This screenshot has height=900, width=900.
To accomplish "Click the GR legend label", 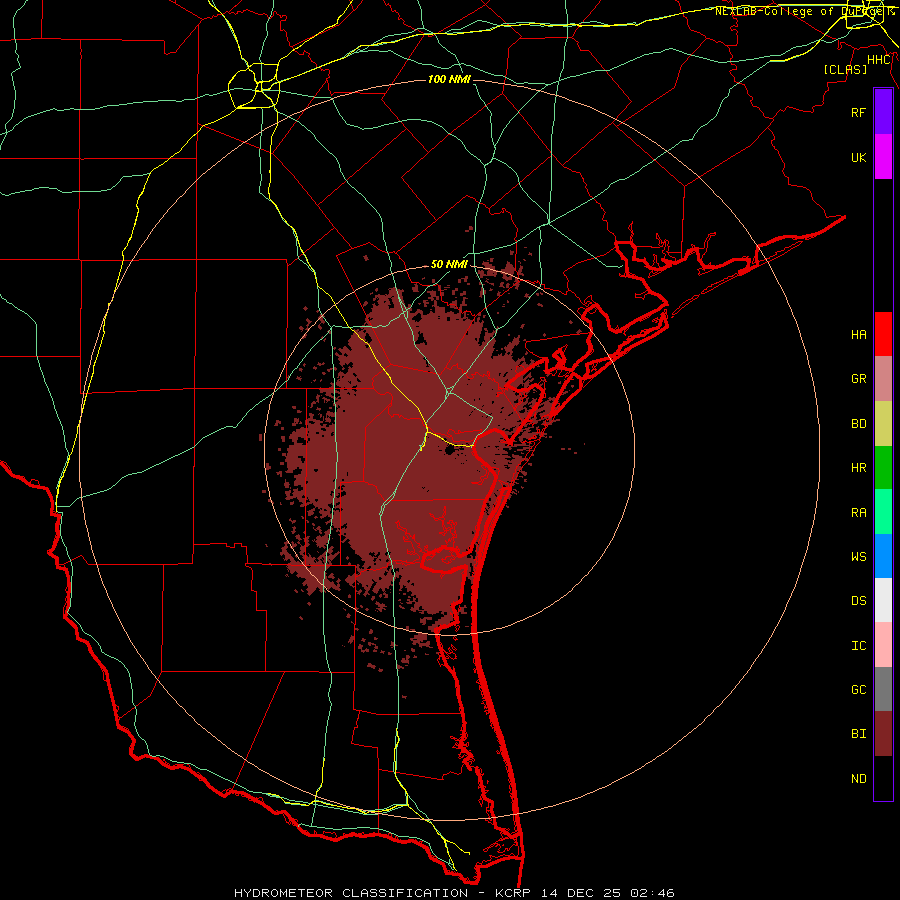I will 858,379.
